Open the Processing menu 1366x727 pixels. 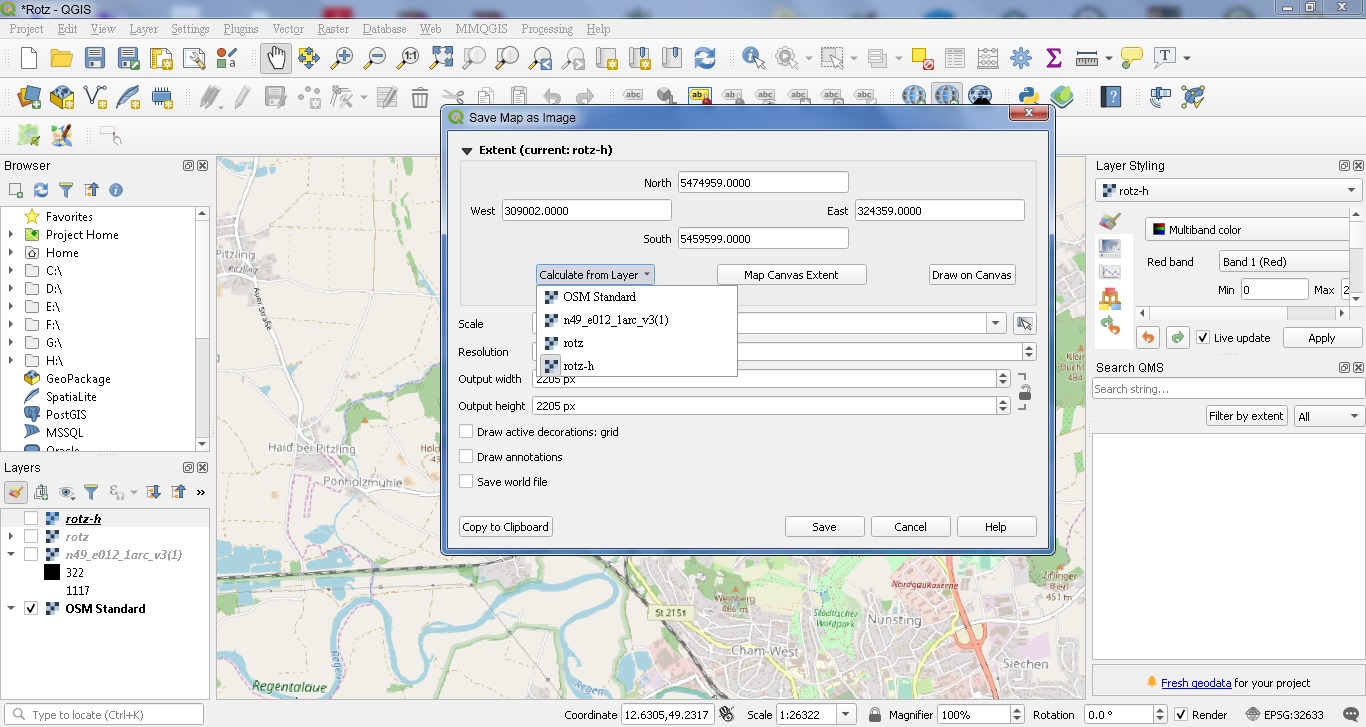coord(547,29)
